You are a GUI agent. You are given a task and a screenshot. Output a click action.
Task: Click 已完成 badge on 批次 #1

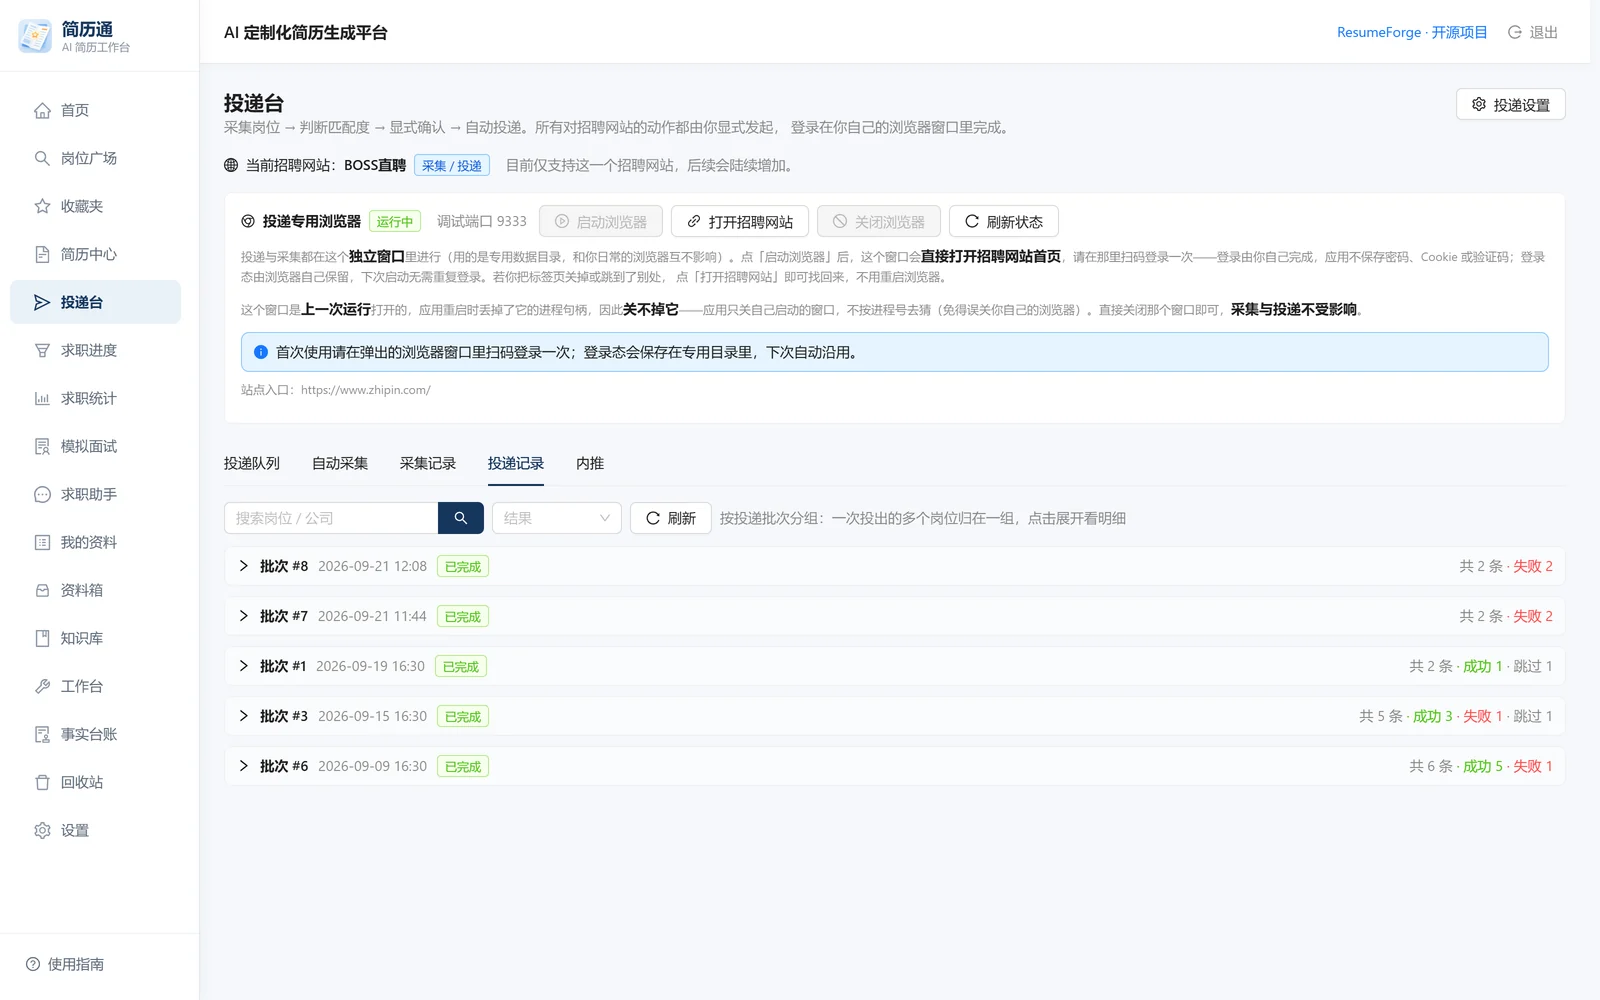pos(461,666)
